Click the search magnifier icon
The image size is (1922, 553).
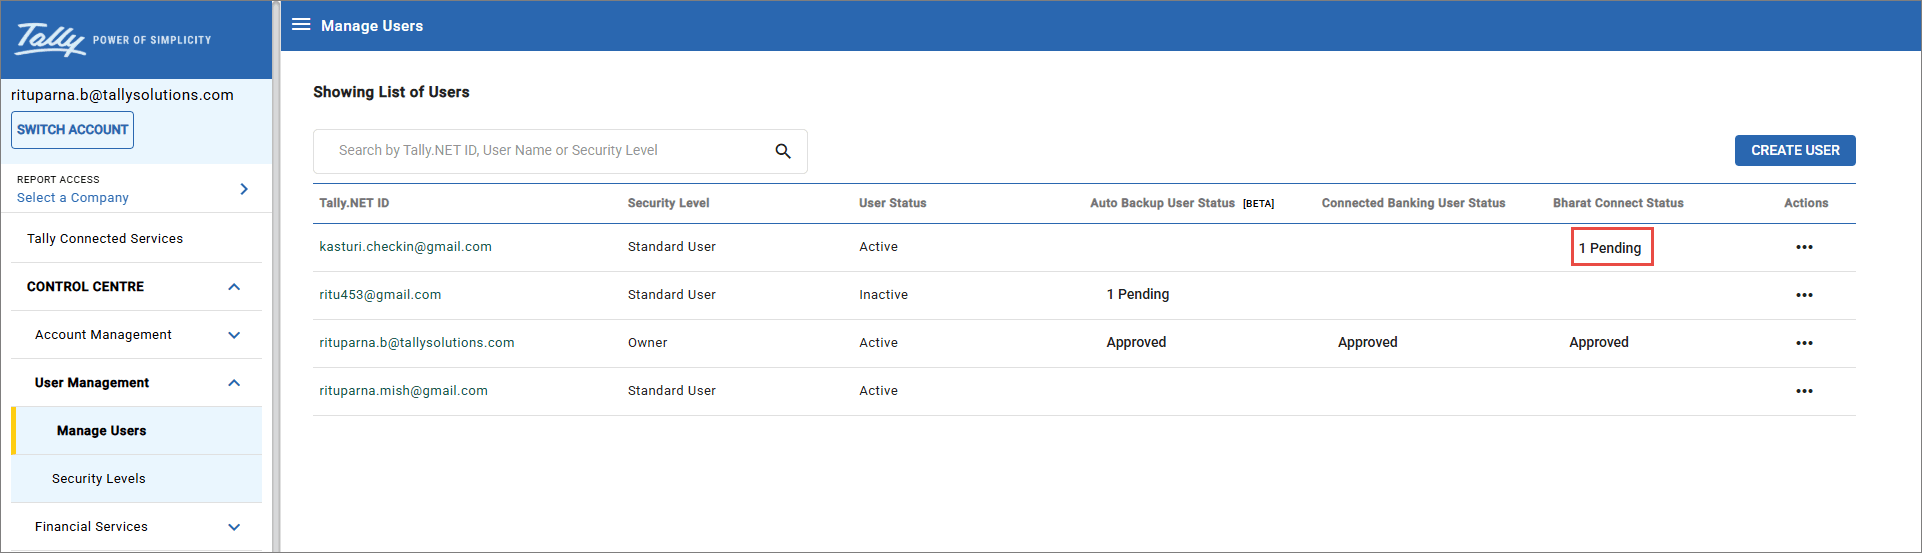tap(783, 151)
